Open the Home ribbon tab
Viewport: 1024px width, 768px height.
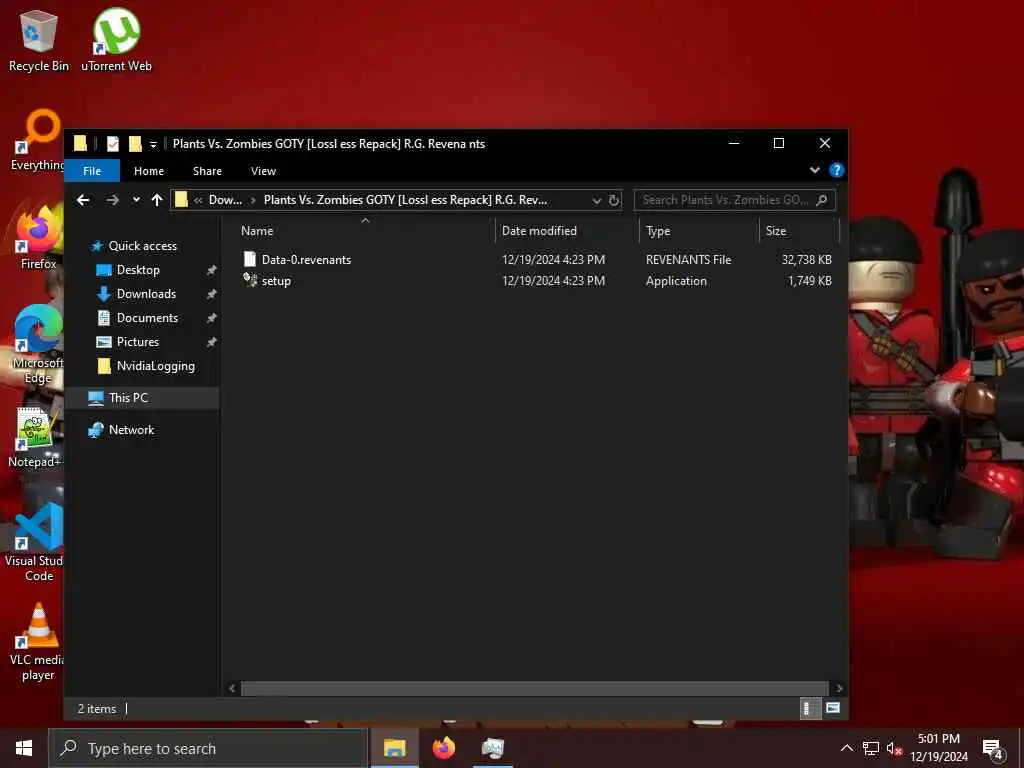149,170
